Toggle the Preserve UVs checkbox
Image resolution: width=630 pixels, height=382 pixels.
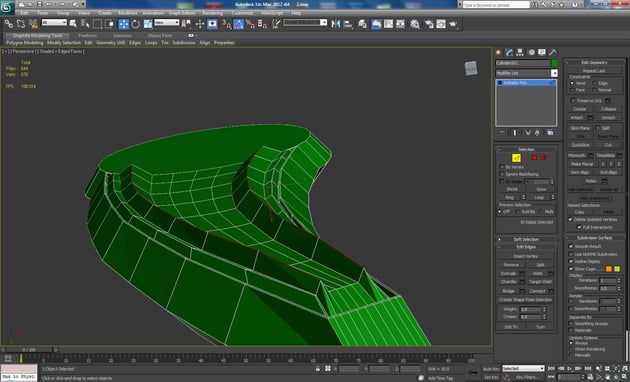click(x=573, y=100)
